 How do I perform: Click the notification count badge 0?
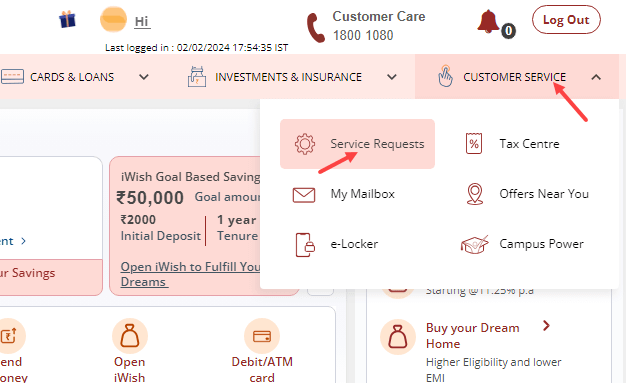[x=508, y=31]
